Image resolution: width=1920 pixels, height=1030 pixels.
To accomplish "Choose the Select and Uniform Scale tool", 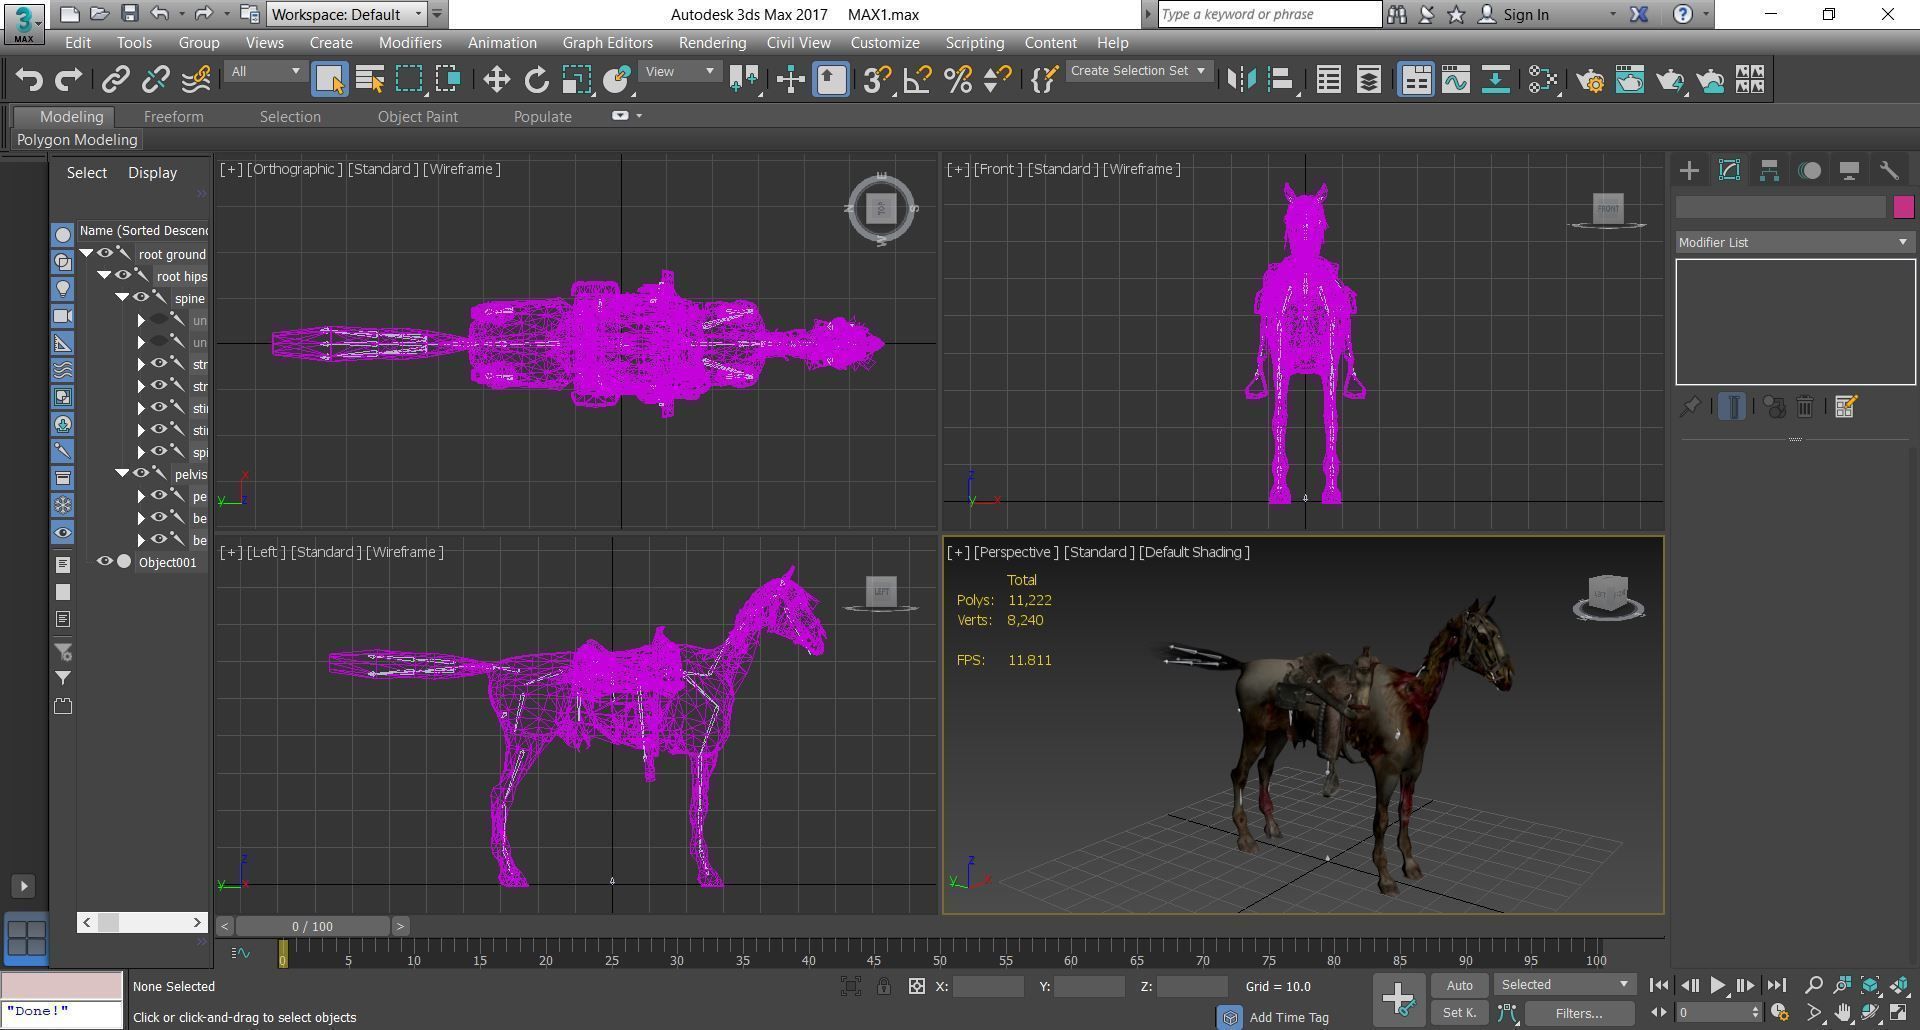I will [x=577, y=80].
